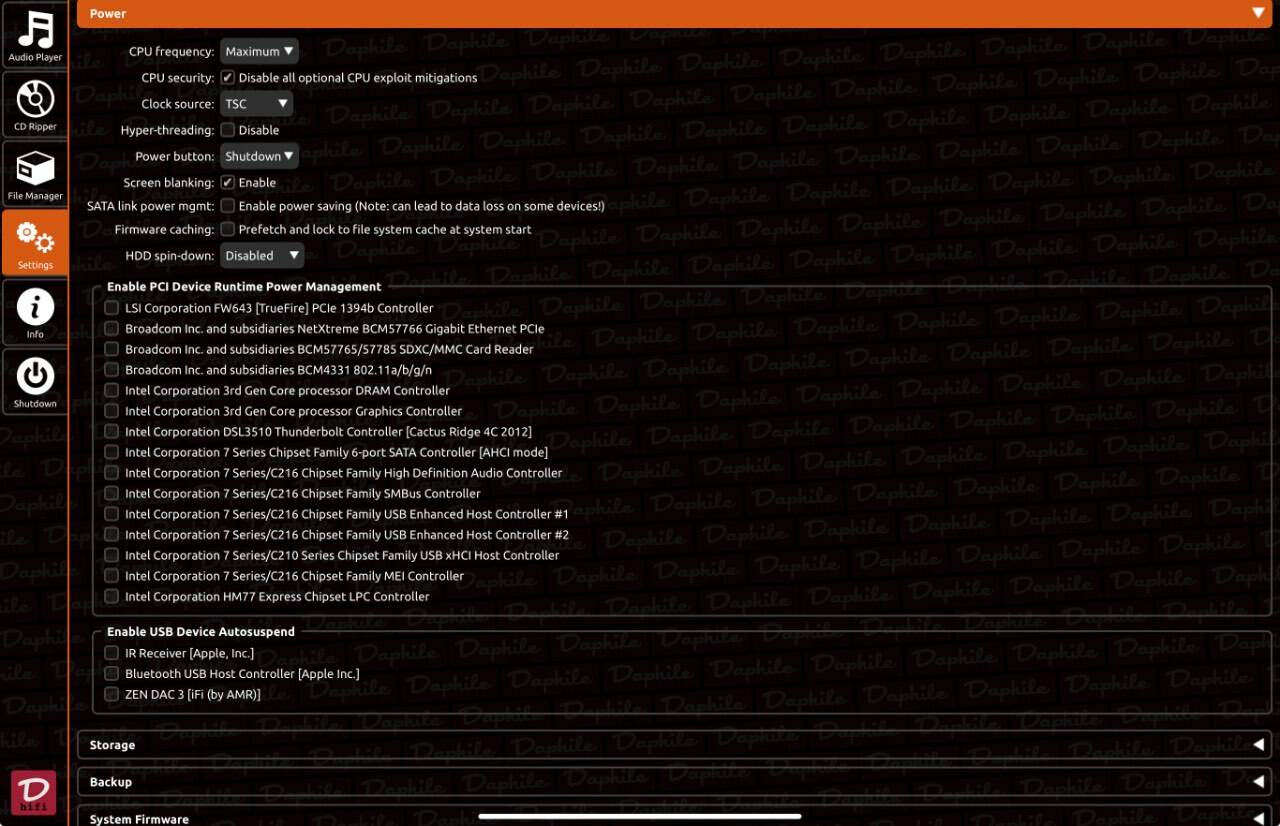Toggle Disable all optional CPU exploit mitigations

click(228, 78)
